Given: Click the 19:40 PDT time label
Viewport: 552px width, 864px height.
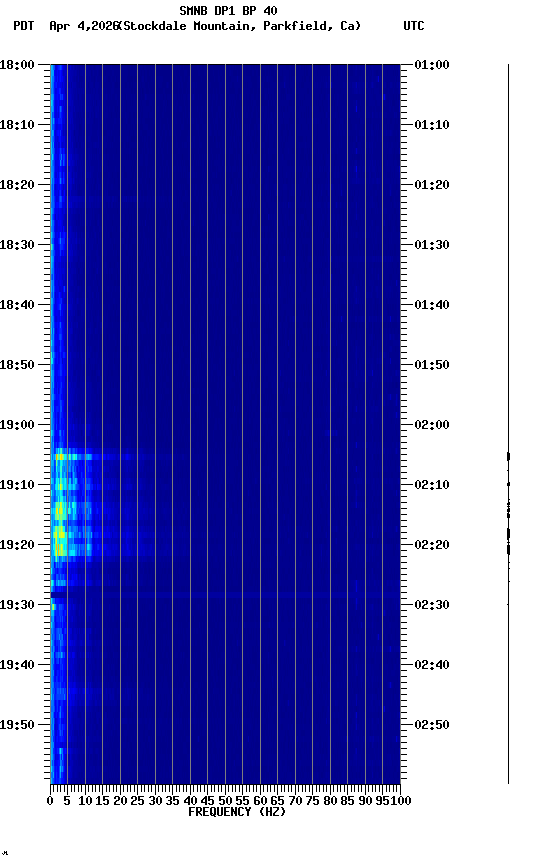Looking at the screenshot, I should point(17,665).
